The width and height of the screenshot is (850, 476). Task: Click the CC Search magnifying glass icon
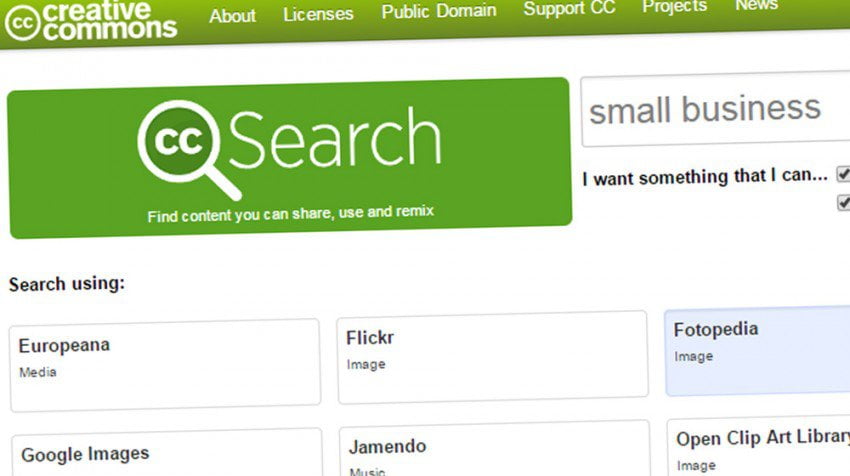click(x=185, y=147)
